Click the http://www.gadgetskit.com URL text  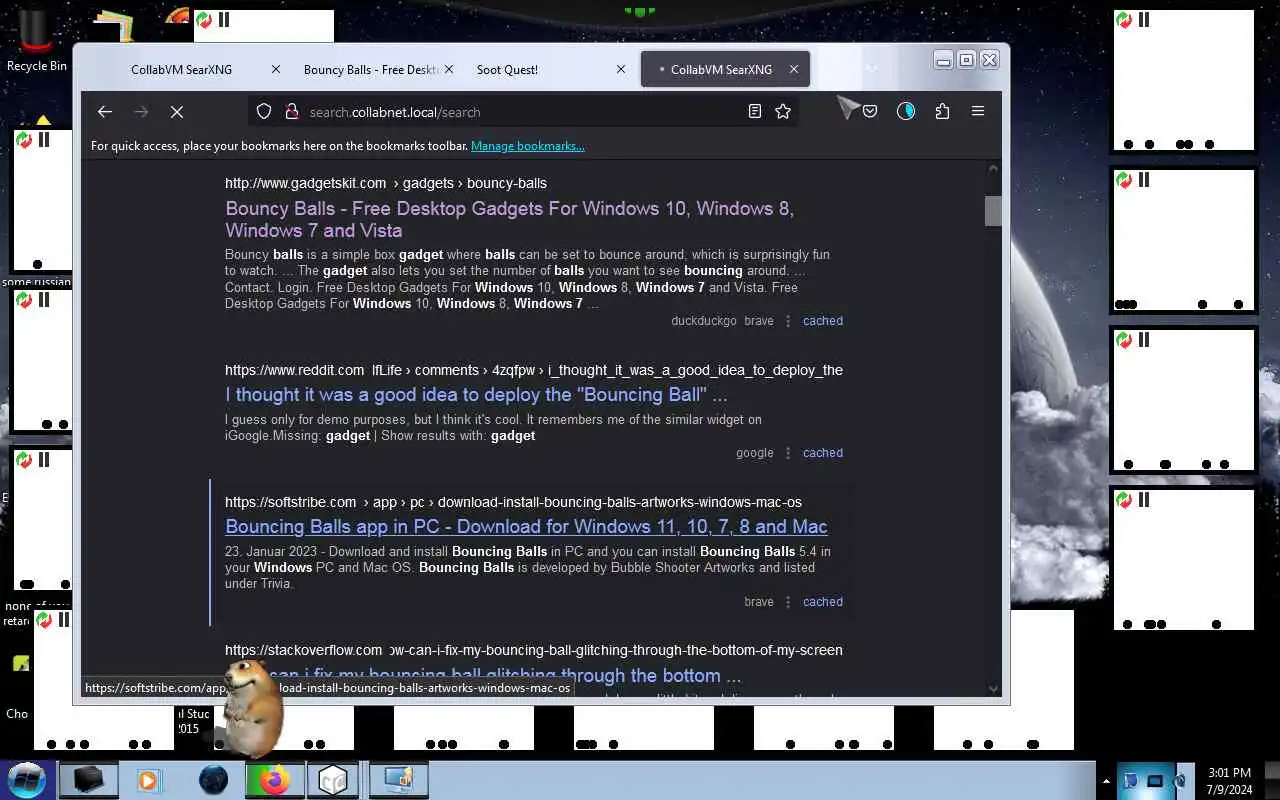[x=305, y=183]
